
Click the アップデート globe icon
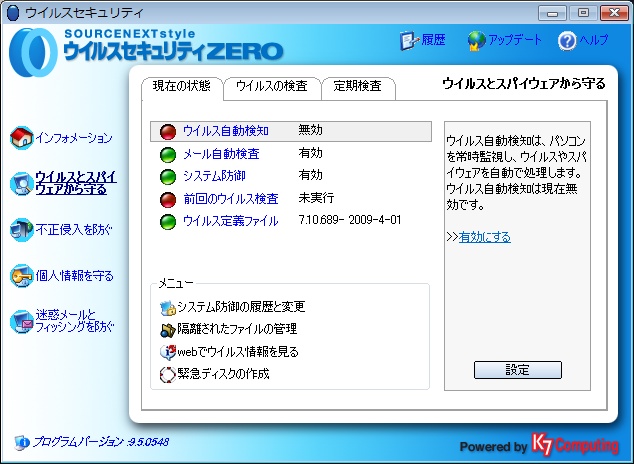476,41
